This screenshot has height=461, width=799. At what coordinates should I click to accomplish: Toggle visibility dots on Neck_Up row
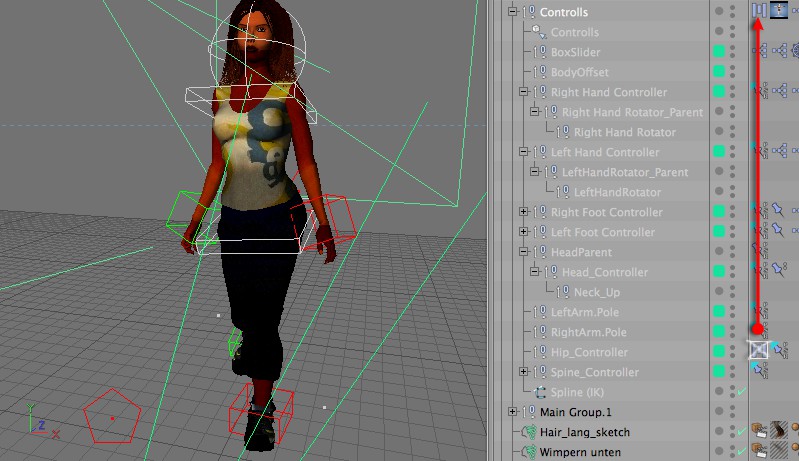[x=733, y=291]
